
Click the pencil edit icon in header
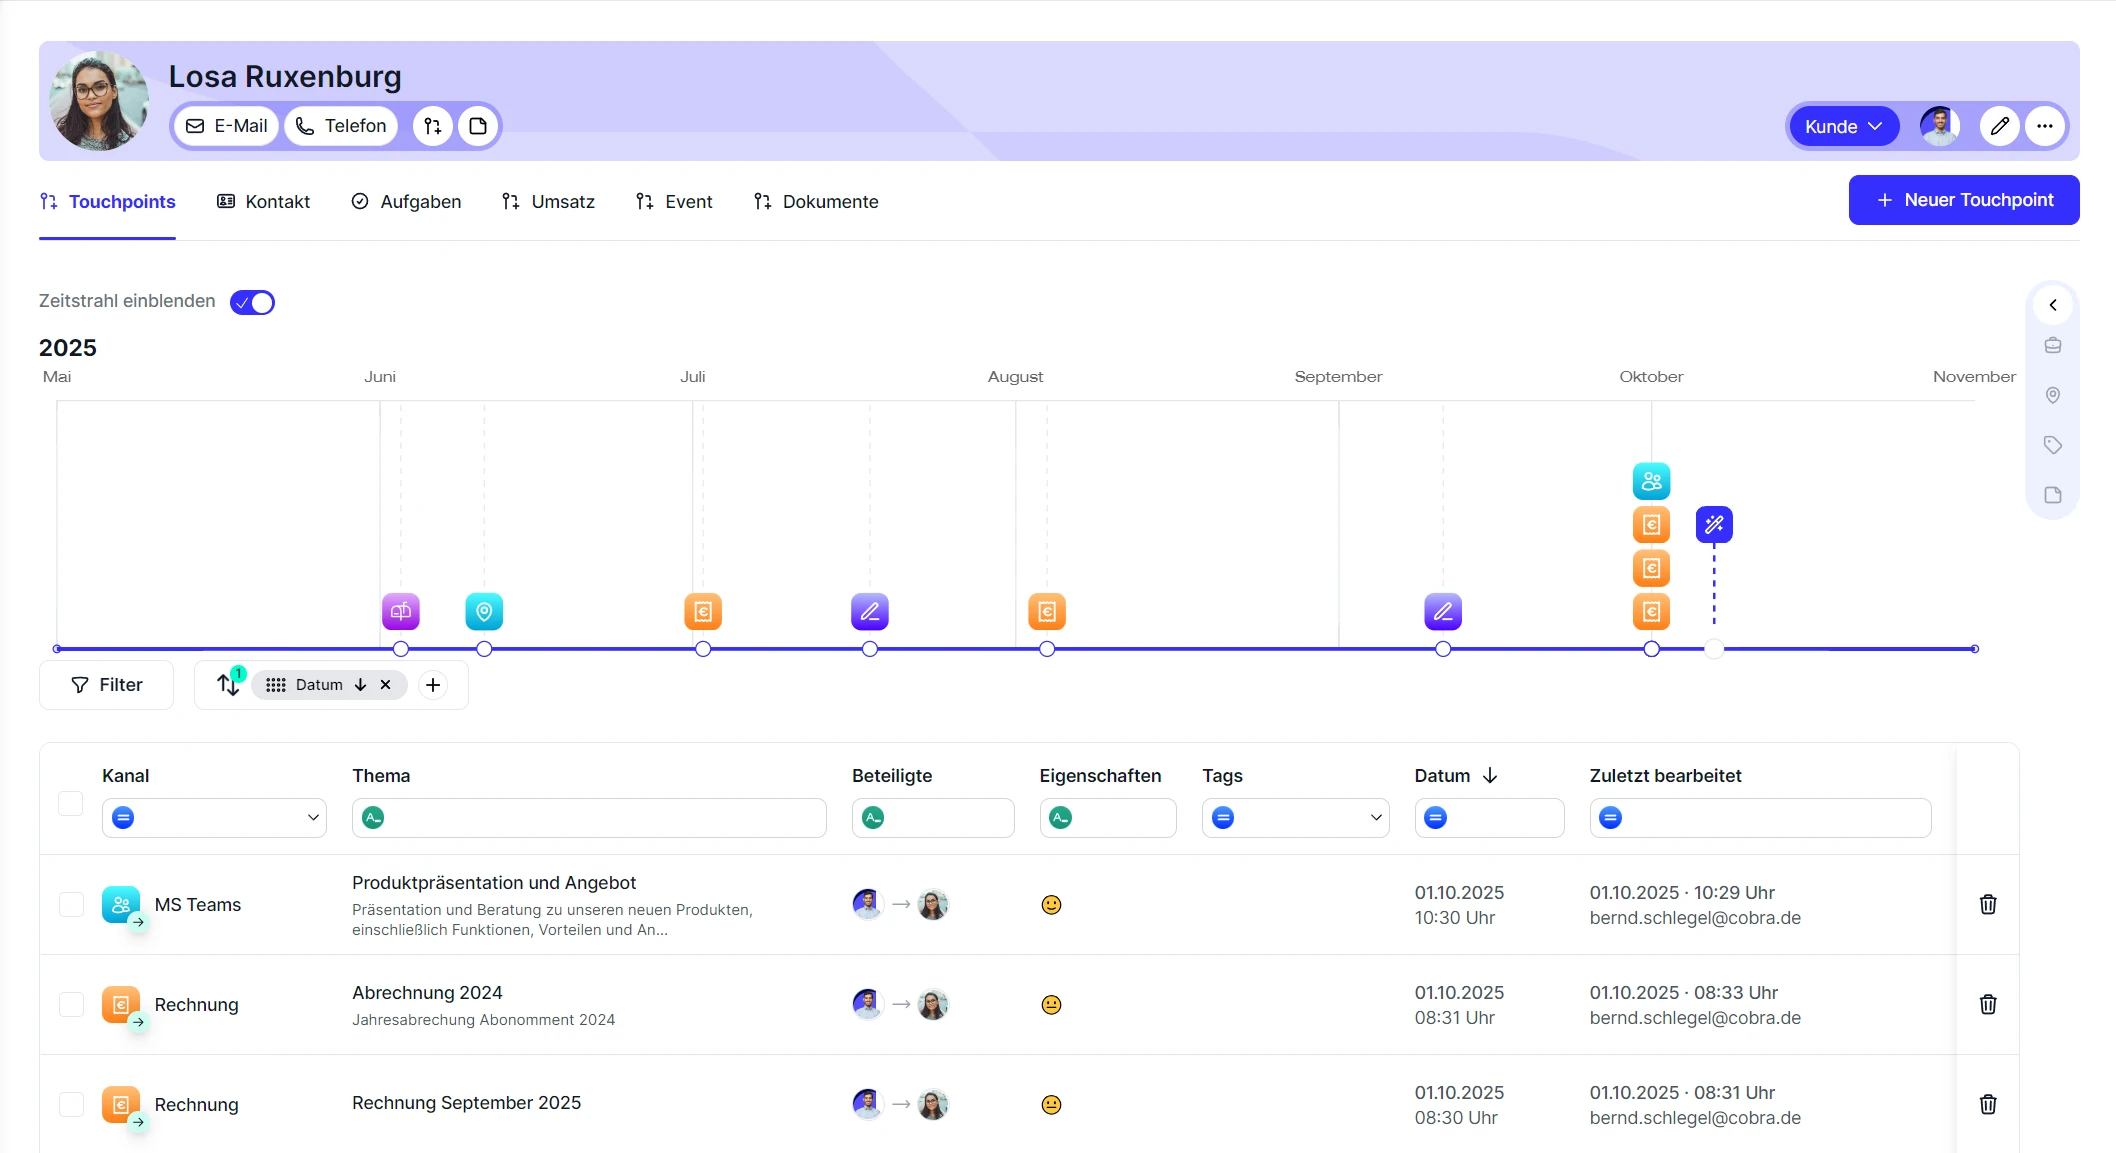(x=1999, y=126)
